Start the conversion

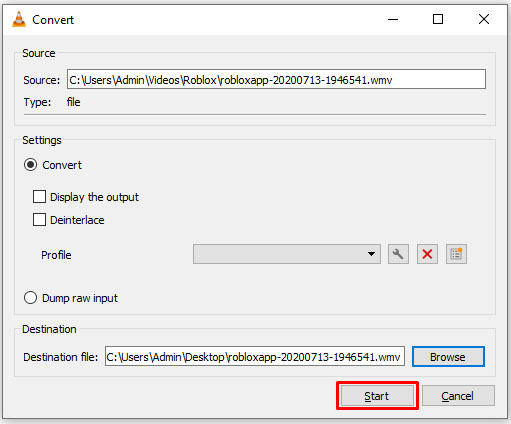click(377, 396)
